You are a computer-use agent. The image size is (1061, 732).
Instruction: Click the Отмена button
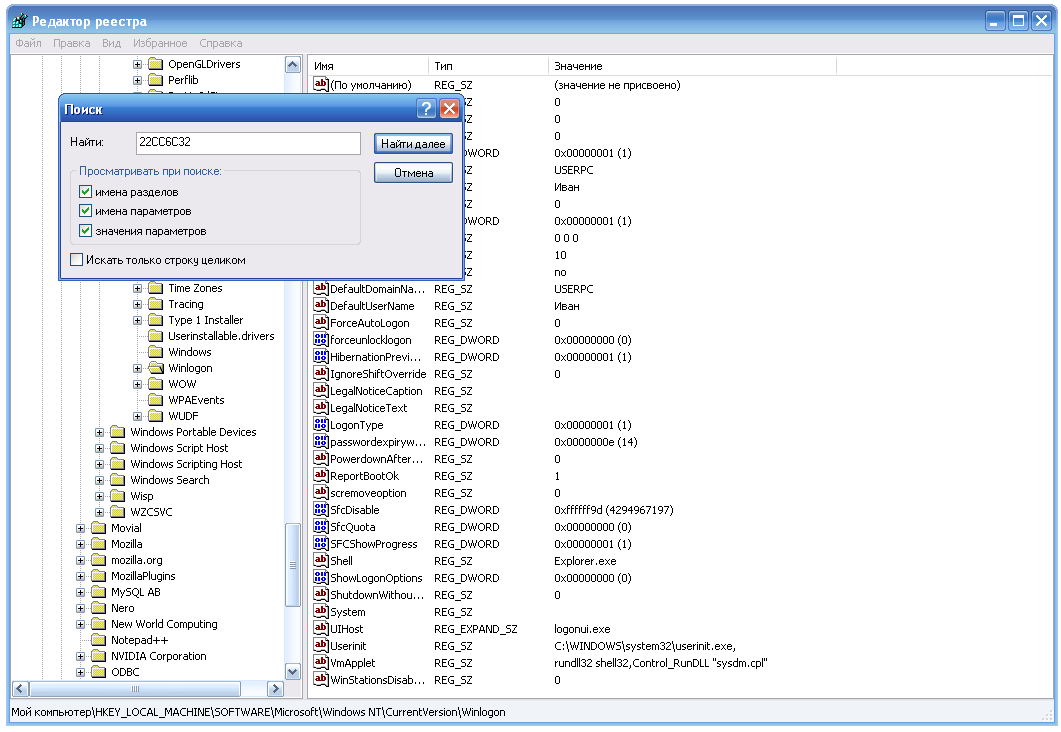pyautogui.click(x=413, y=173)
